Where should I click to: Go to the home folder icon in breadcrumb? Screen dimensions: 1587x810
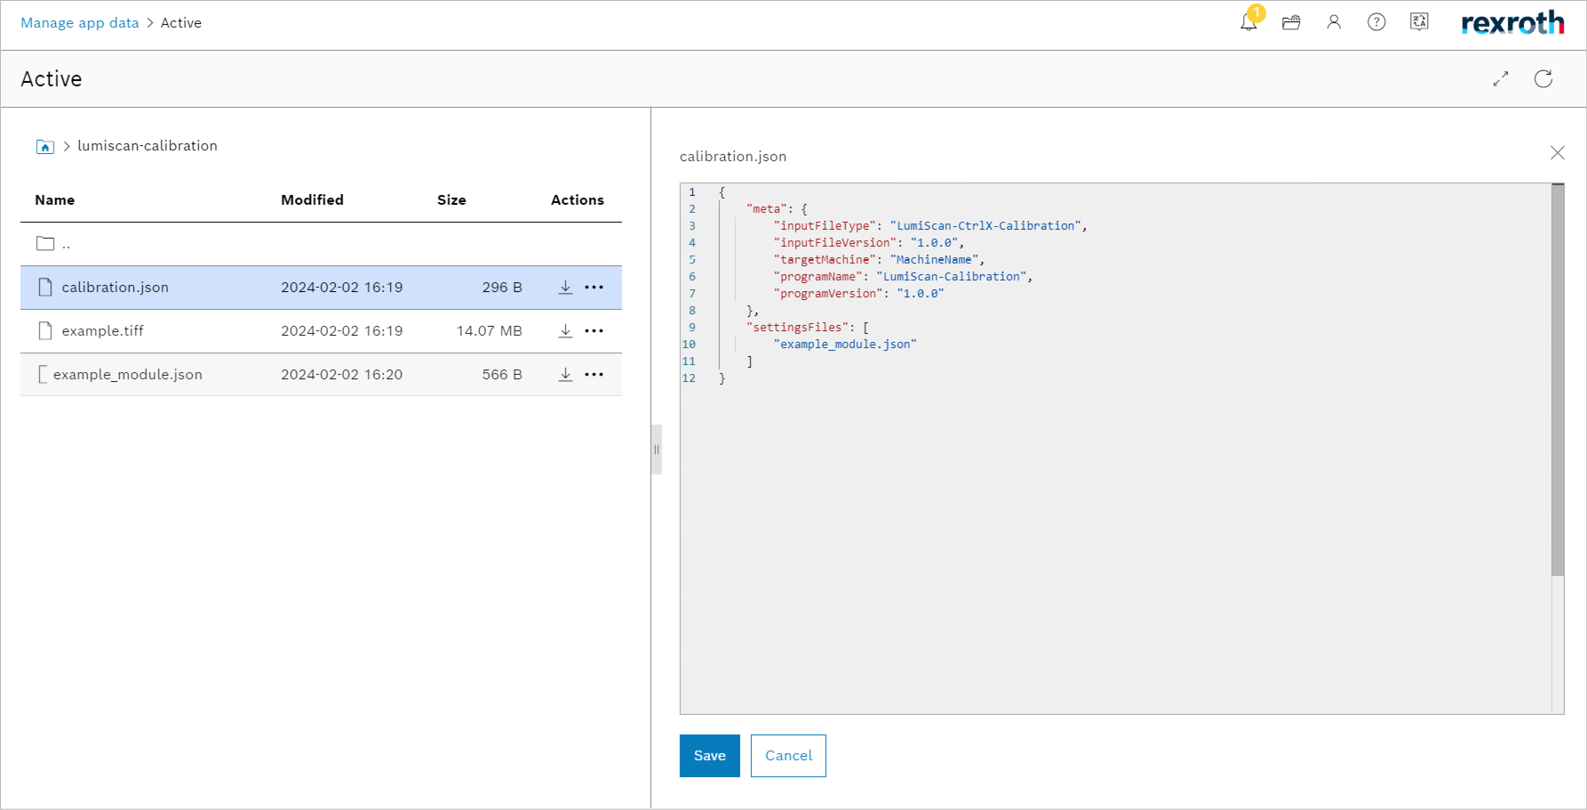[x=45, y=146]
